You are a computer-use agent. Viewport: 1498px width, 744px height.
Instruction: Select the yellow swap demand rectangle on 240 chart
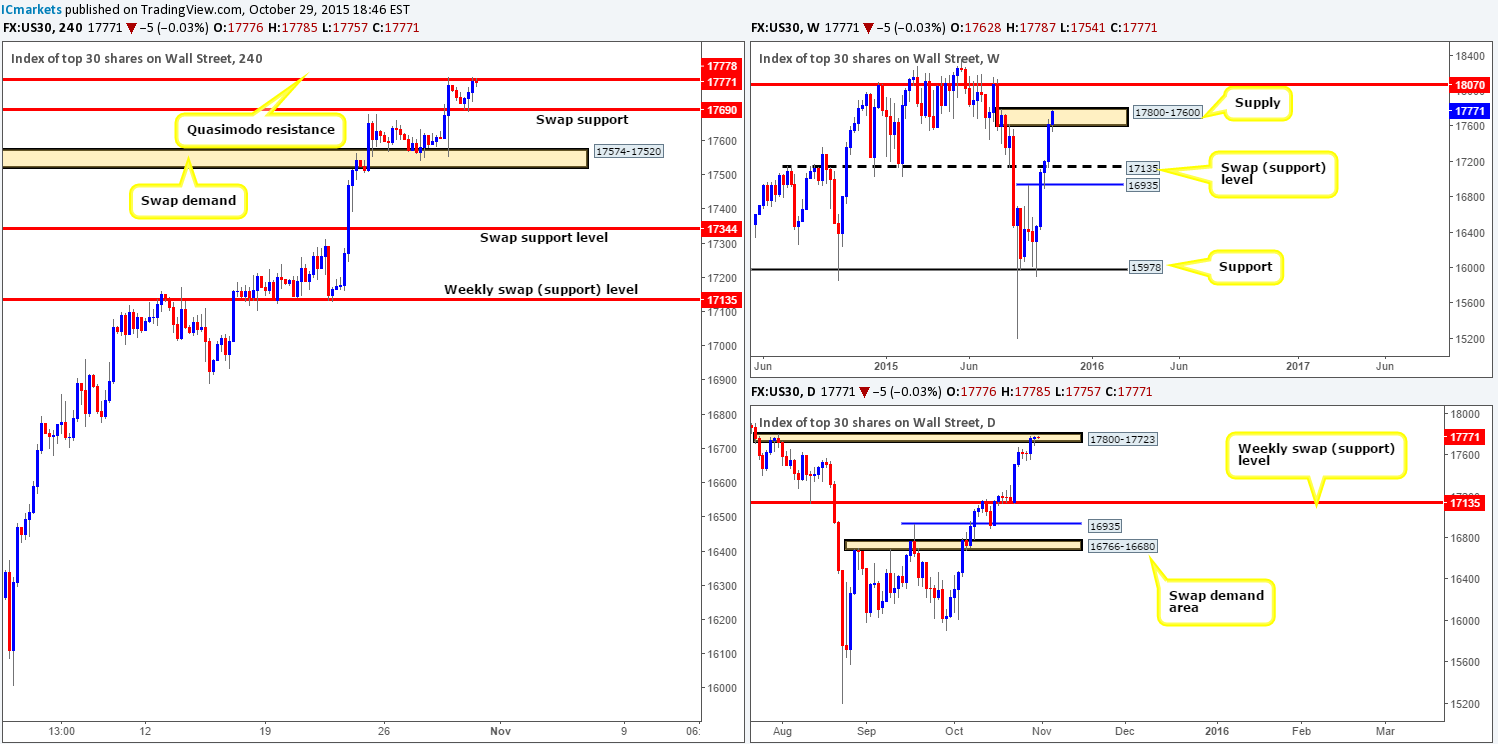coord(294,158)
